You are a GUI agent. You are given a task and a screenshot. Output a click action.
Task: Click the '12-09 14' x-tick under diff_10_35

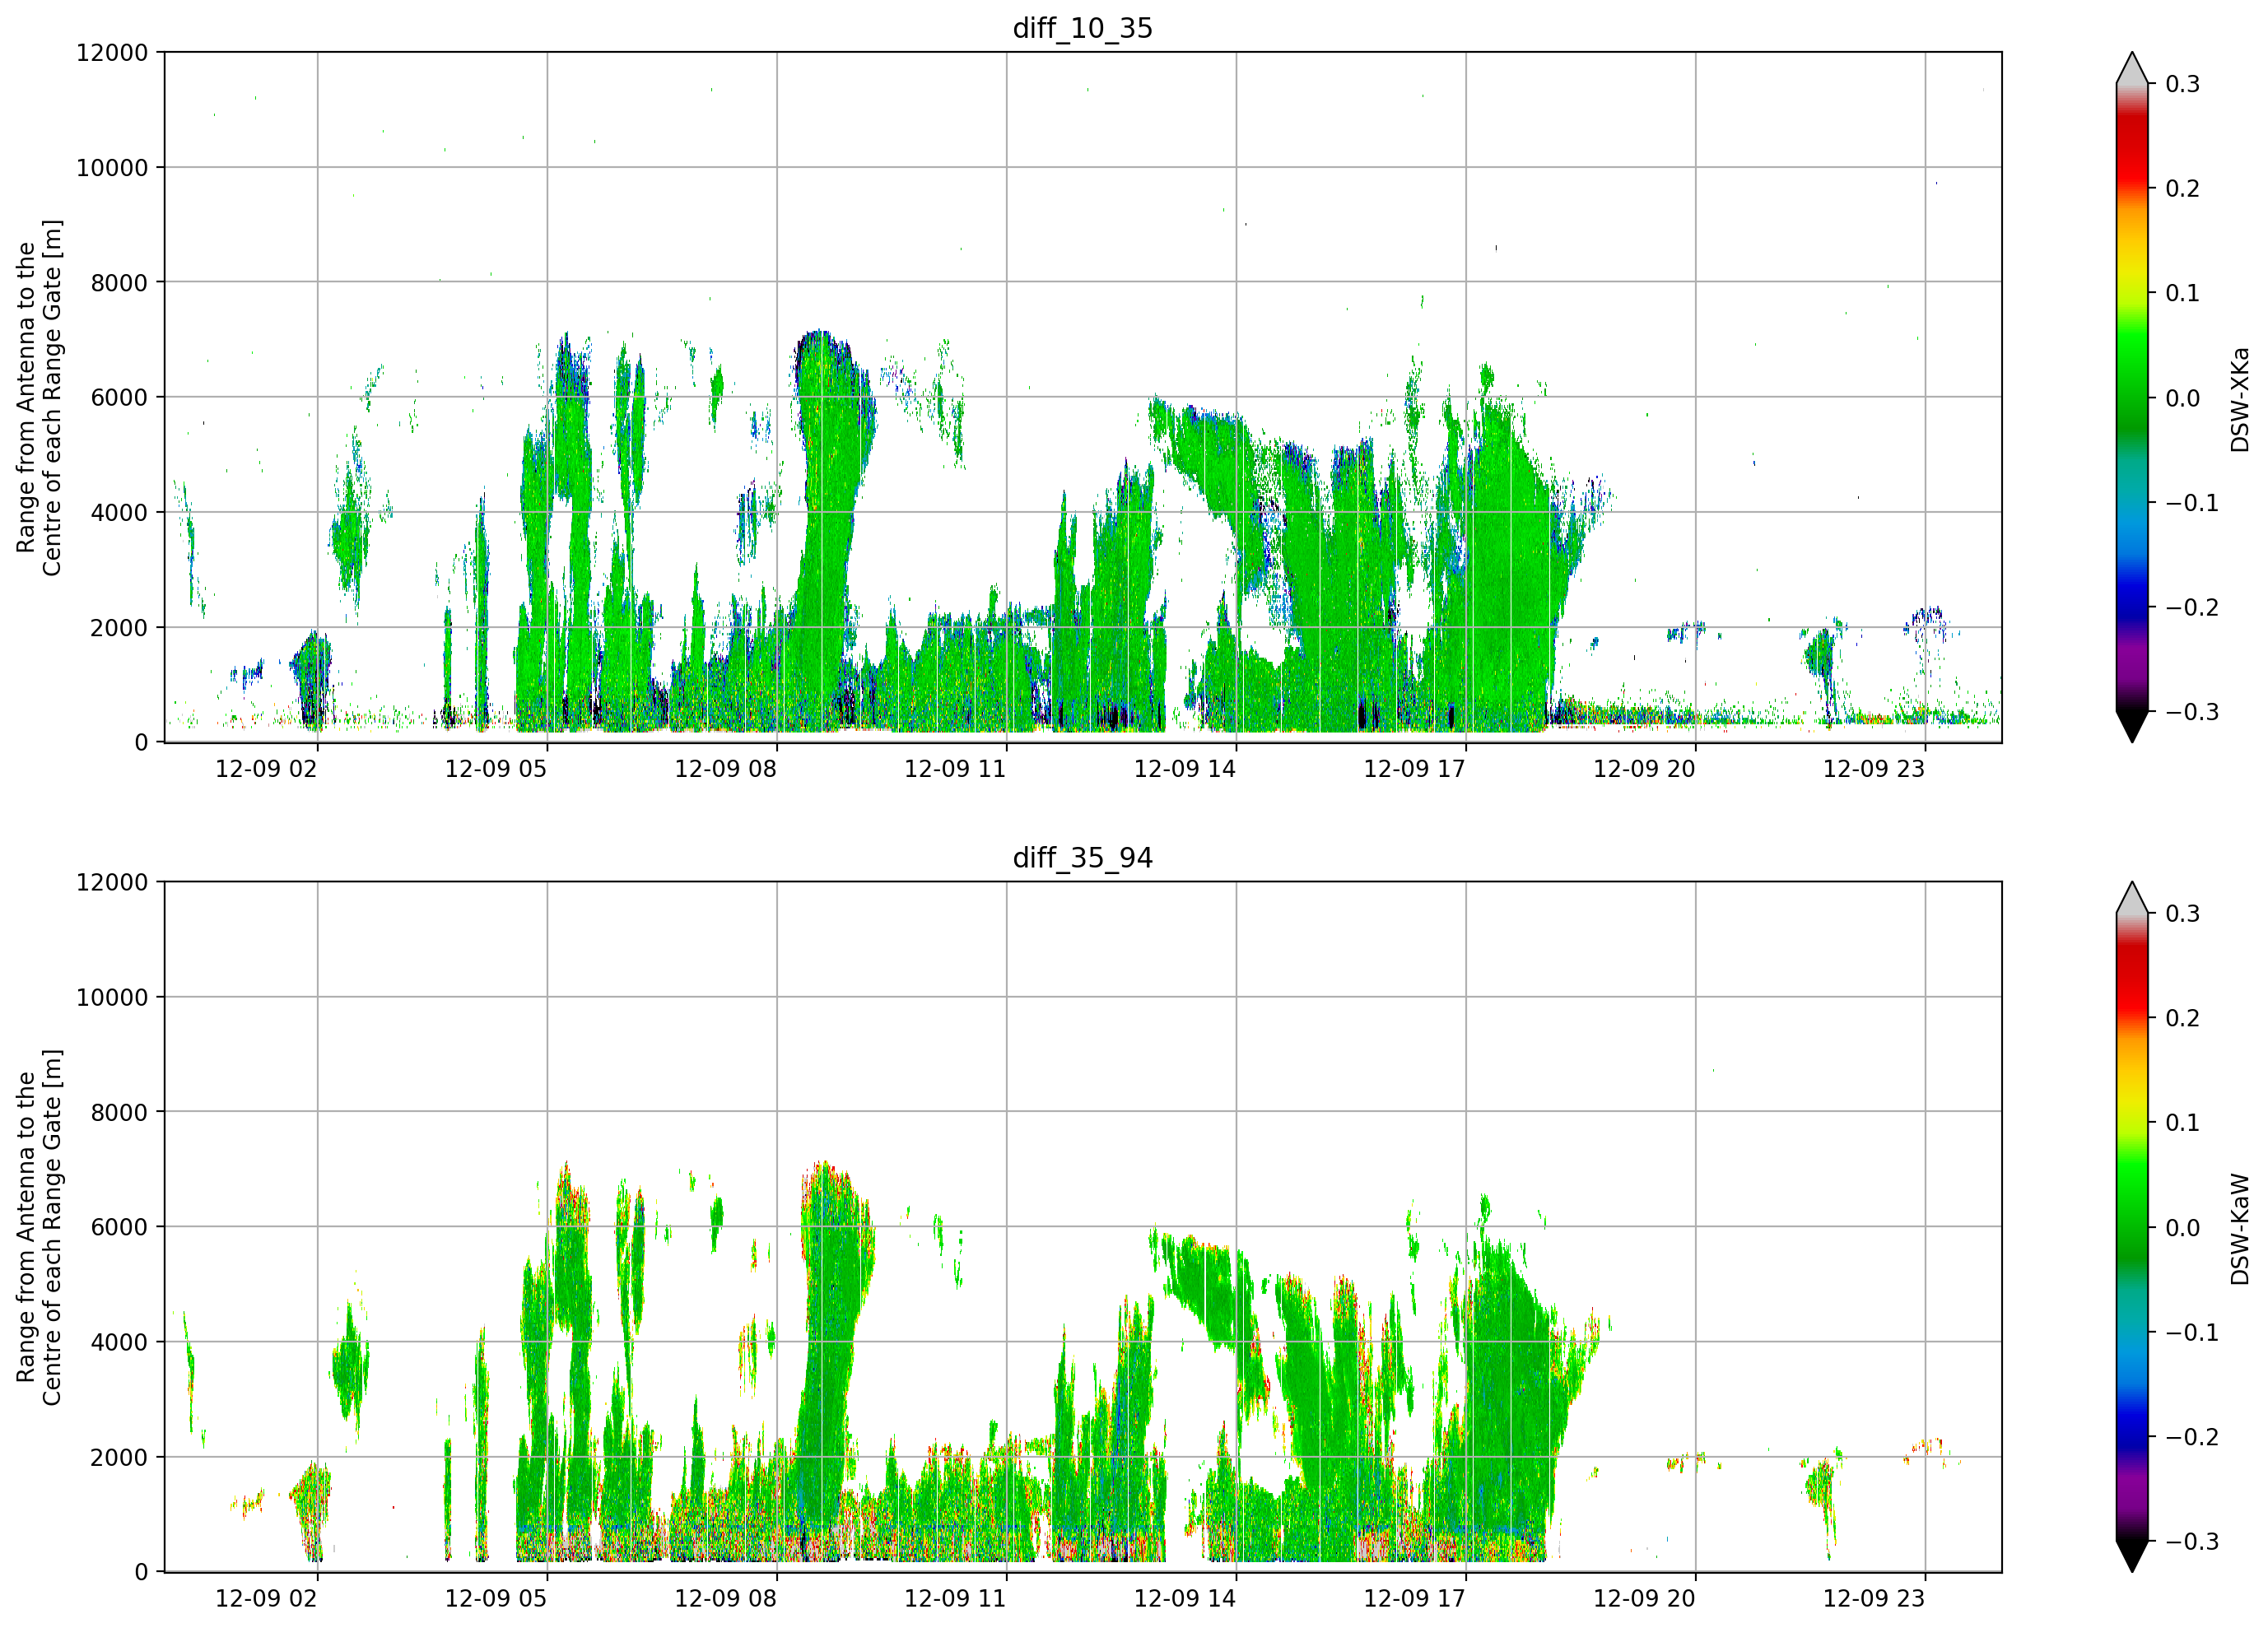[x=1185, y=769]
